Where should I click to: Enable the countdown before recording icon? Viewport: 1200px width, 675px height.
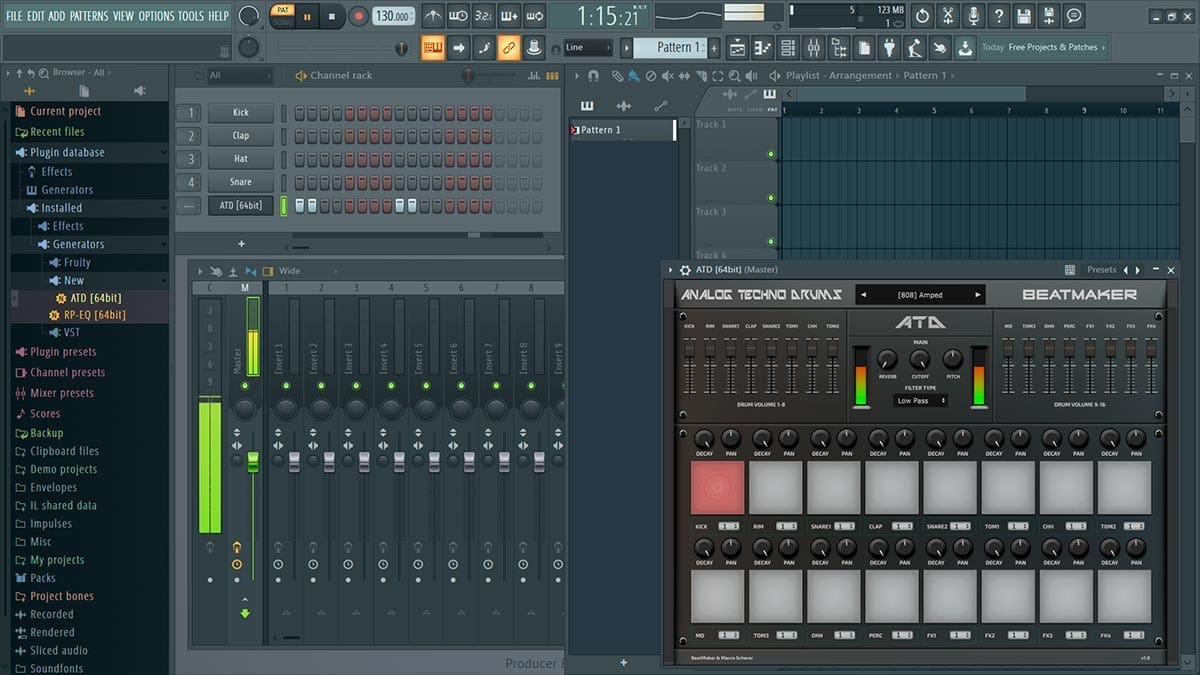click(483, 16)
